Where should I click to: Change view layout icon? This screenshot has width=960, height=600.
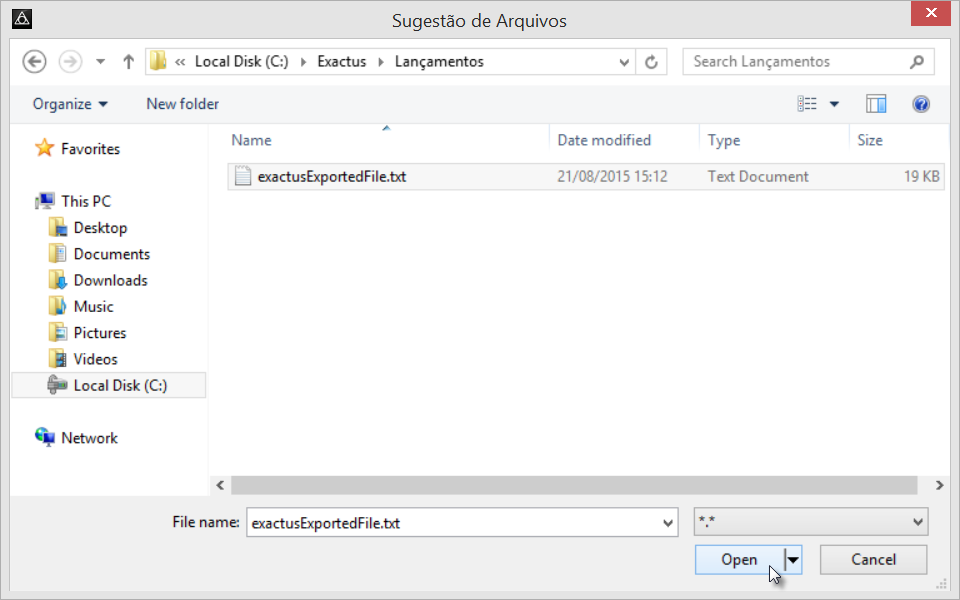(x=808, y=104)
